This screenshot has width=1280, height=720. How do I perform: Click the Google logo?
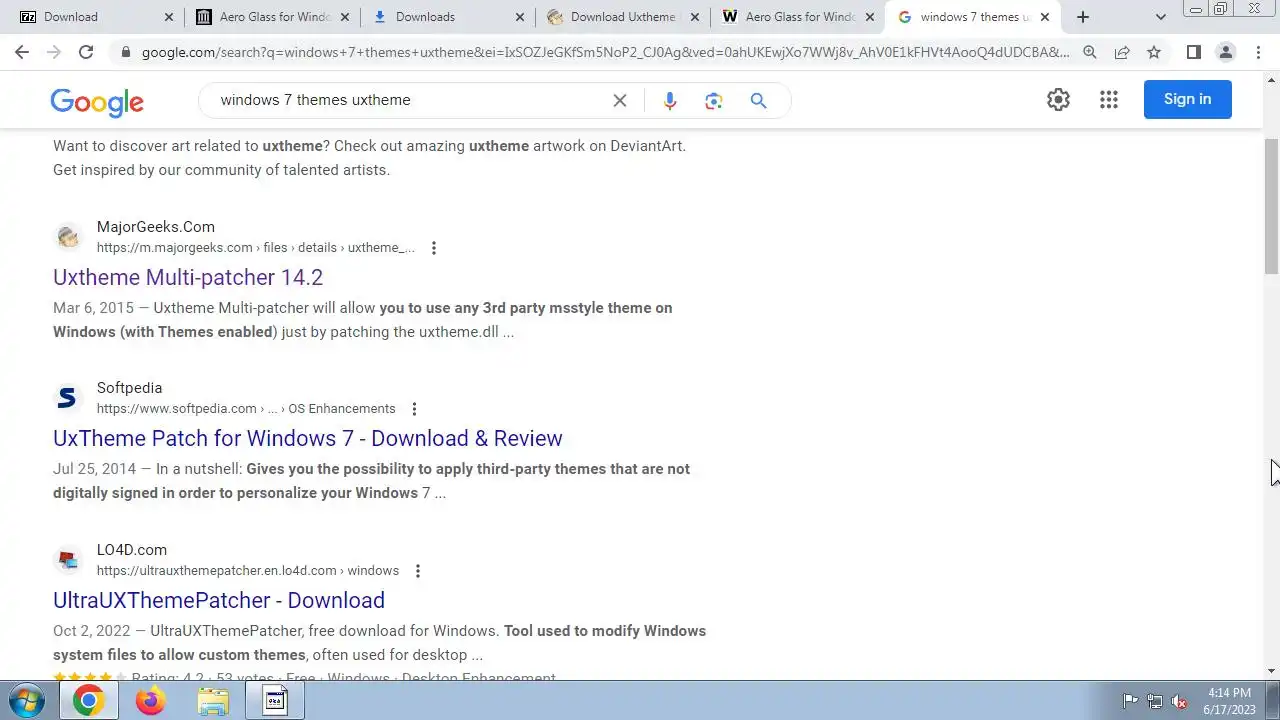[97, 101]
